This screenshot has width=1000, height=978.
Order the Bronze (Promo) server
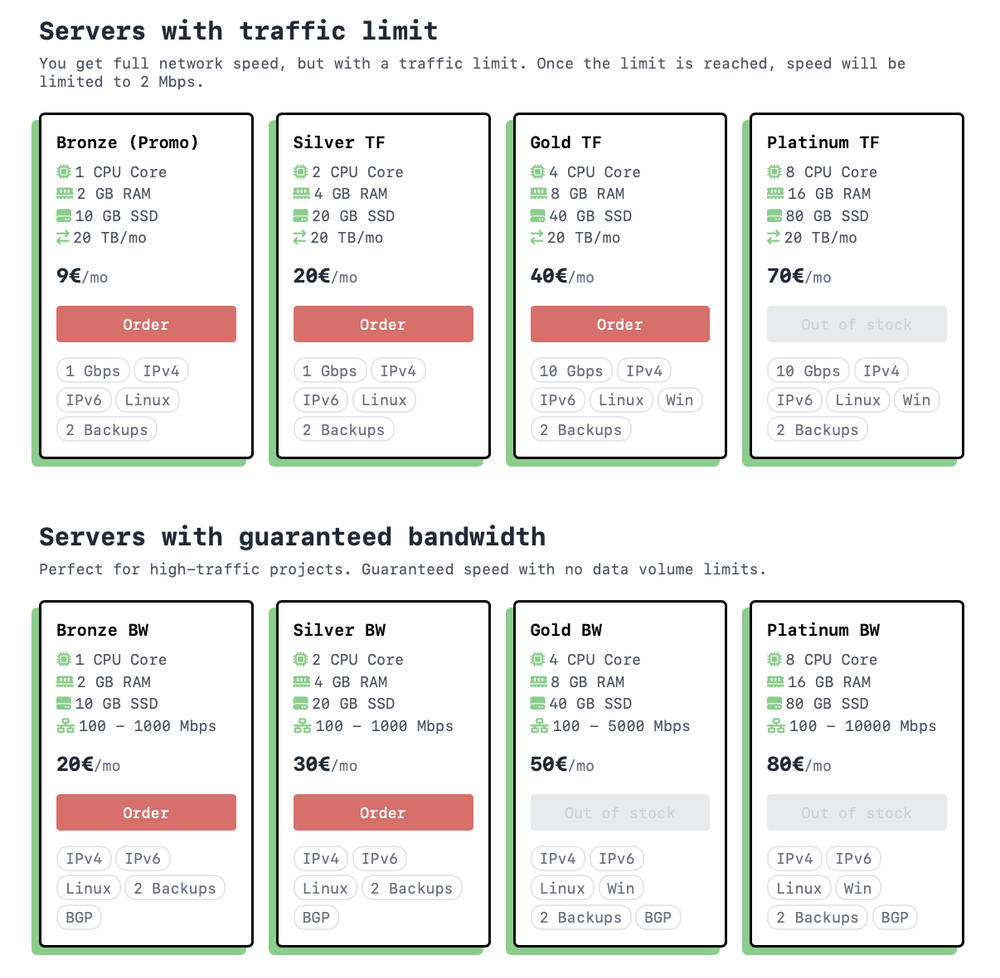(x=146, y=324)
